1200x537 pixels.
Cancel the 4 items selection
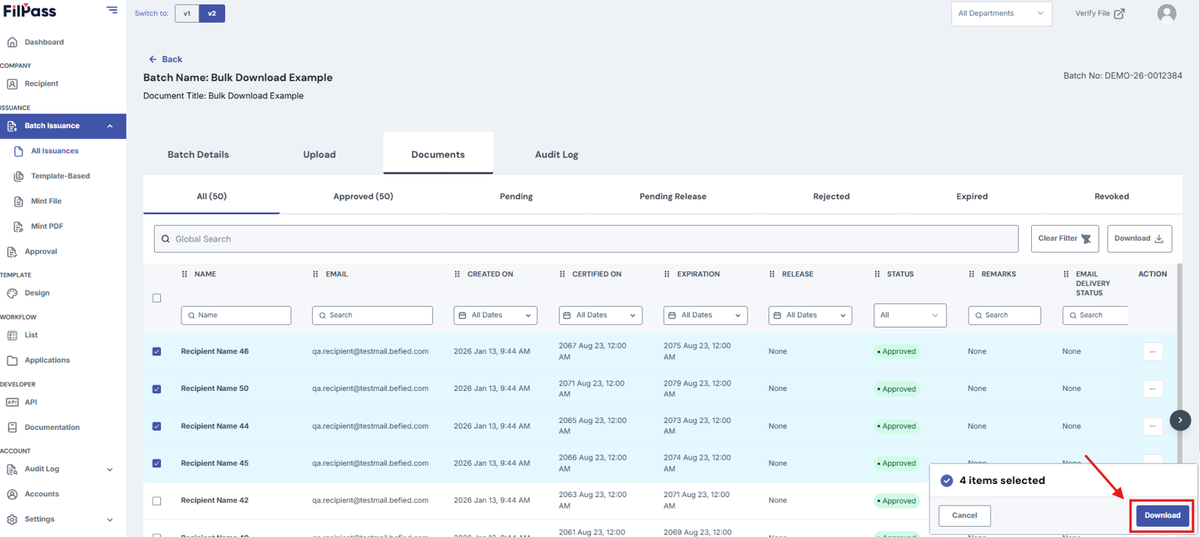(965, 516)
